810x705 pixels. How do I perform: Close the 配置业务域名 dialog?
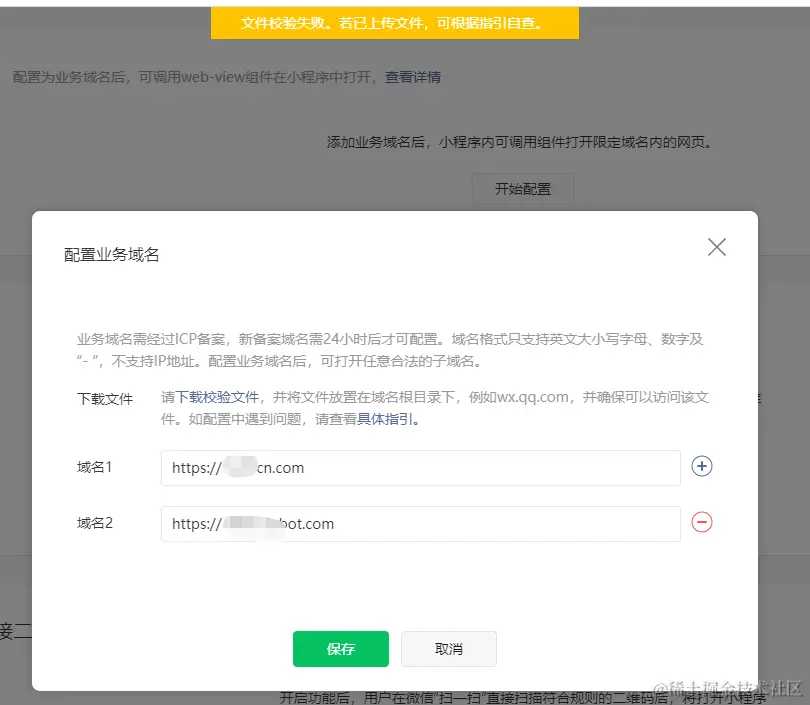(x=716, y=247)
